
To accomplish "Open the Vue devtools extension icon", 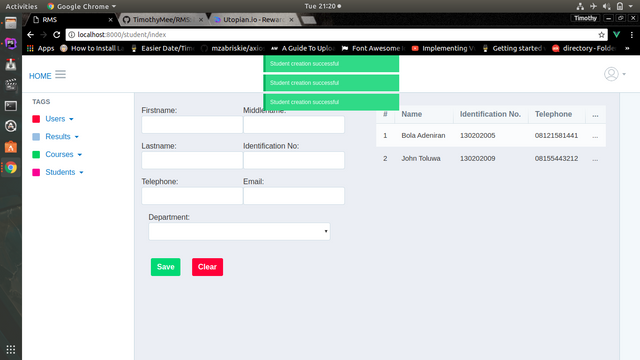I will click(x=617, y=35).
